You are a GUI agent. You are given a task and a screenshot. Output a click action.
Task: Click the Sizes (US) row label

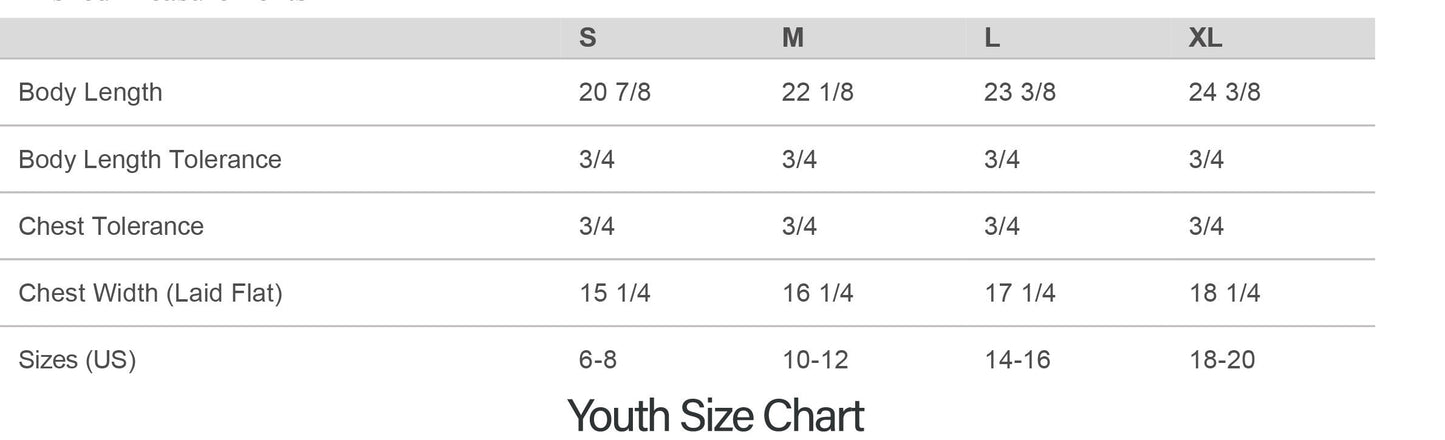point(77,360)
